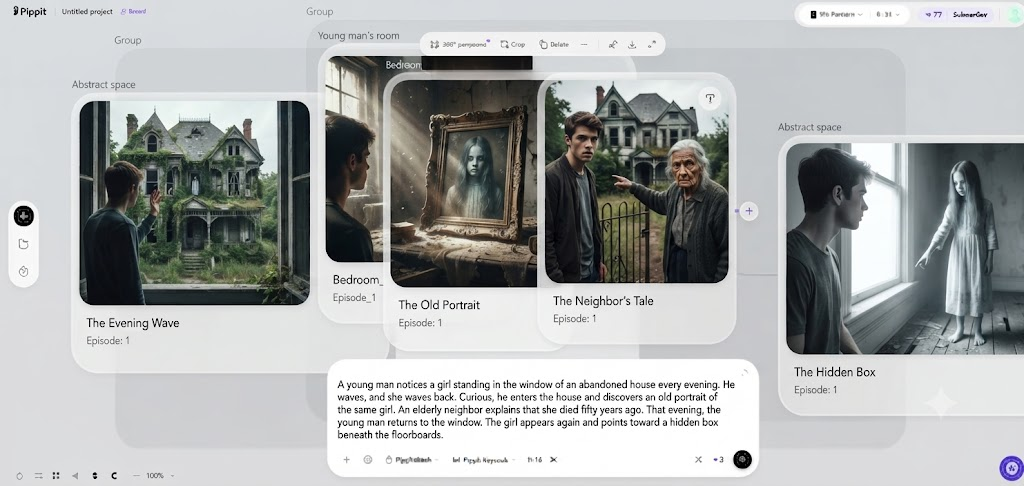The width and height of the screenshot is (1024, 486).
Task: Open the folder icon in left sidebar
Action: click(x=24, y=244)
